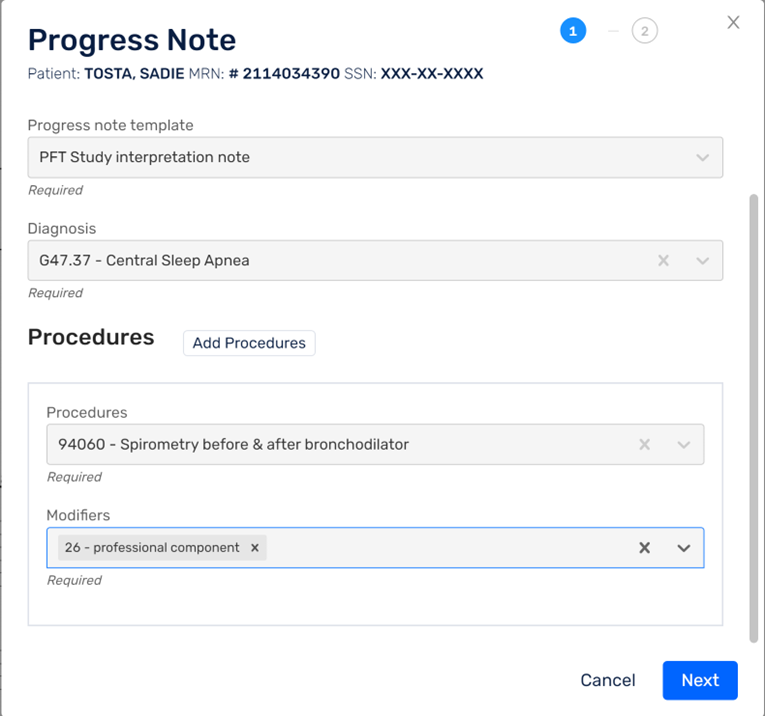This screenshot has width=765, height=716.
Task: Proceed with the Next button
Action: (x=700, y=680)
